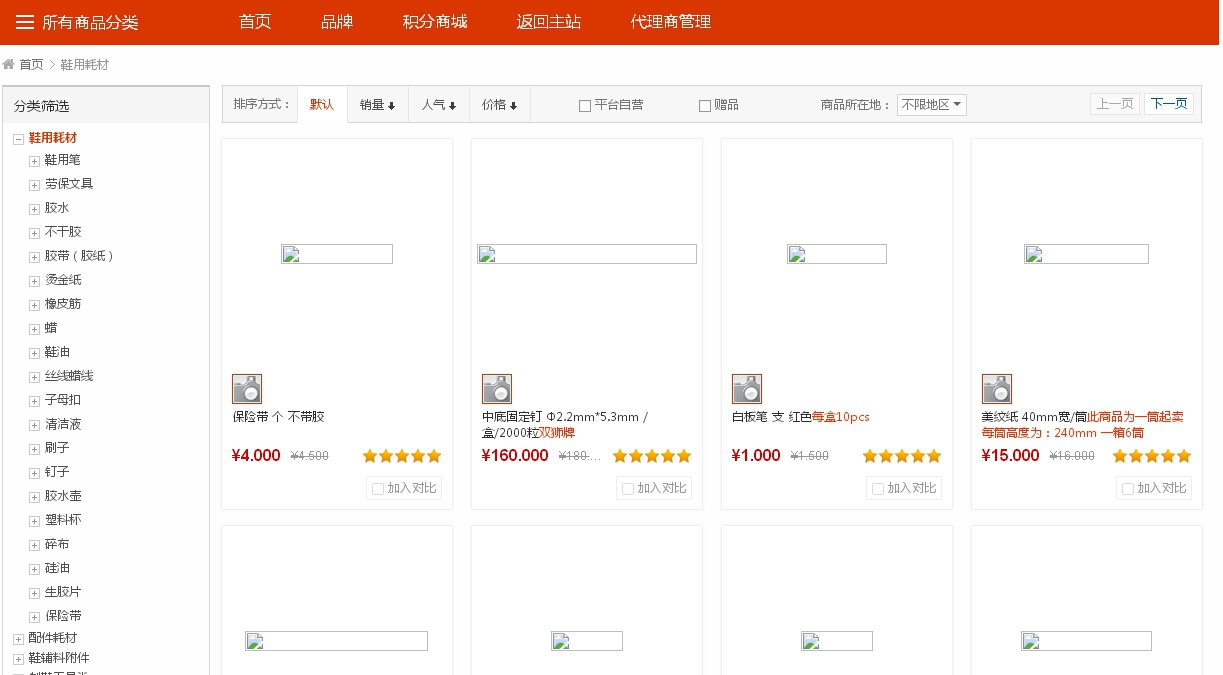
Task: Click star rating of ¥160.000 product
Action: [652, 456]
